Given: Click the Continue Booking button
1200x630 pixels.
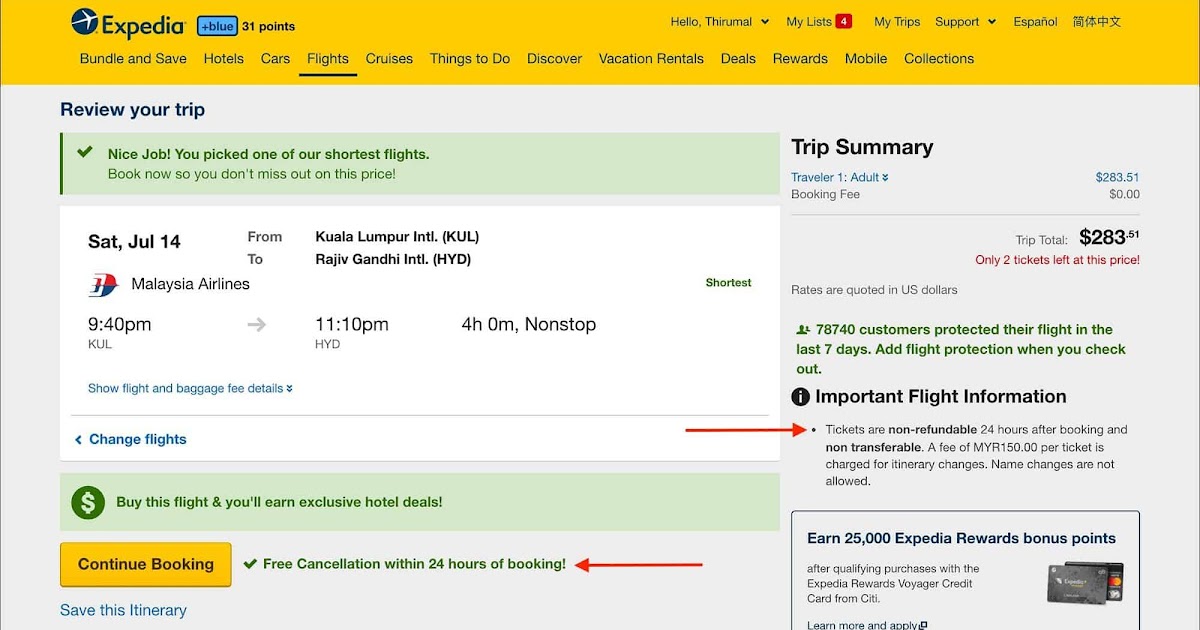Looking at the screenshot, I should tap(146, 564).
